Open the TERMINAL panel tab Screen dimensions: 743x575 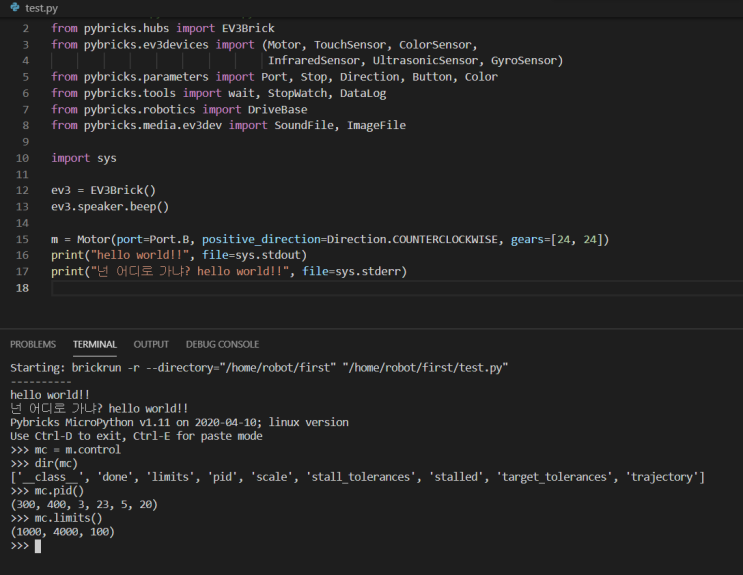(x=95, y=344)
